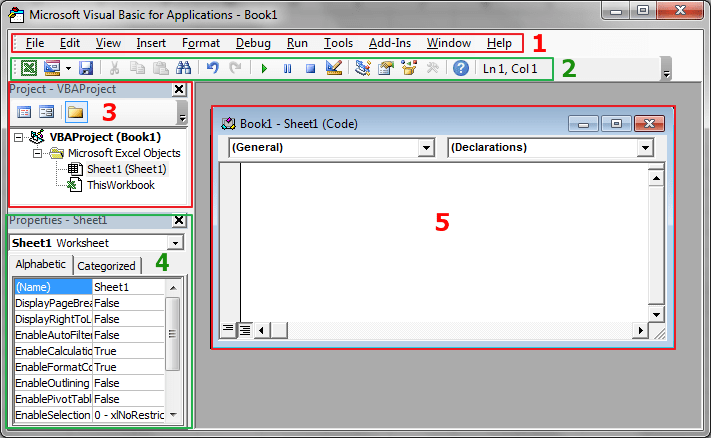Image resolution: width=711 pixels, height=438 pixels.
Task: Click code window horizontal scroll right arrow
Action: [640, 330]
